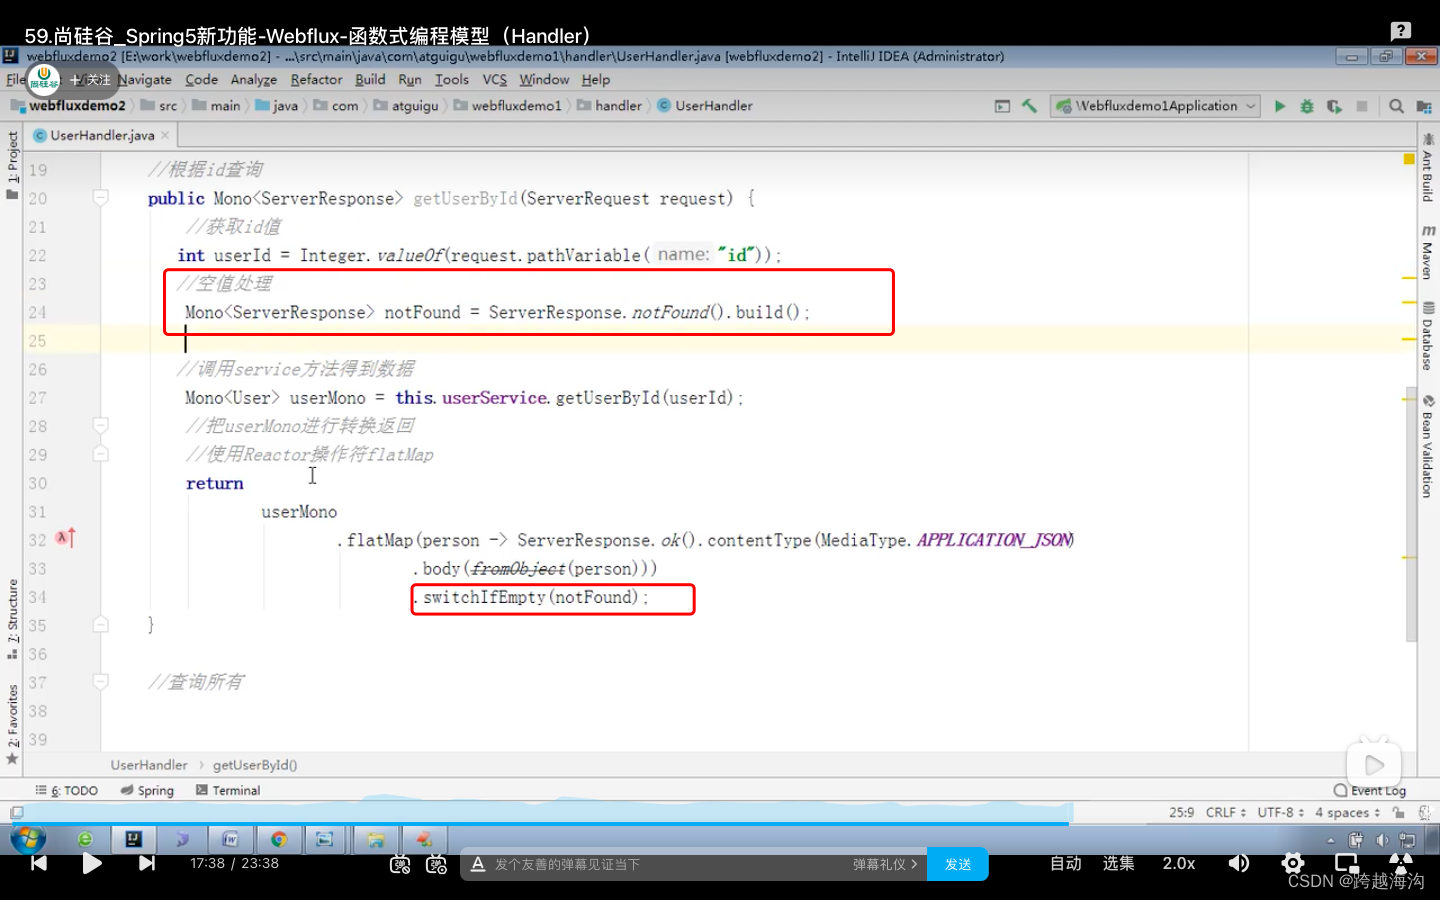Click the Build Project hammer icon
Viewport: 1440px width, 900px height.
pyautogui.click(x=1029, y=106)
